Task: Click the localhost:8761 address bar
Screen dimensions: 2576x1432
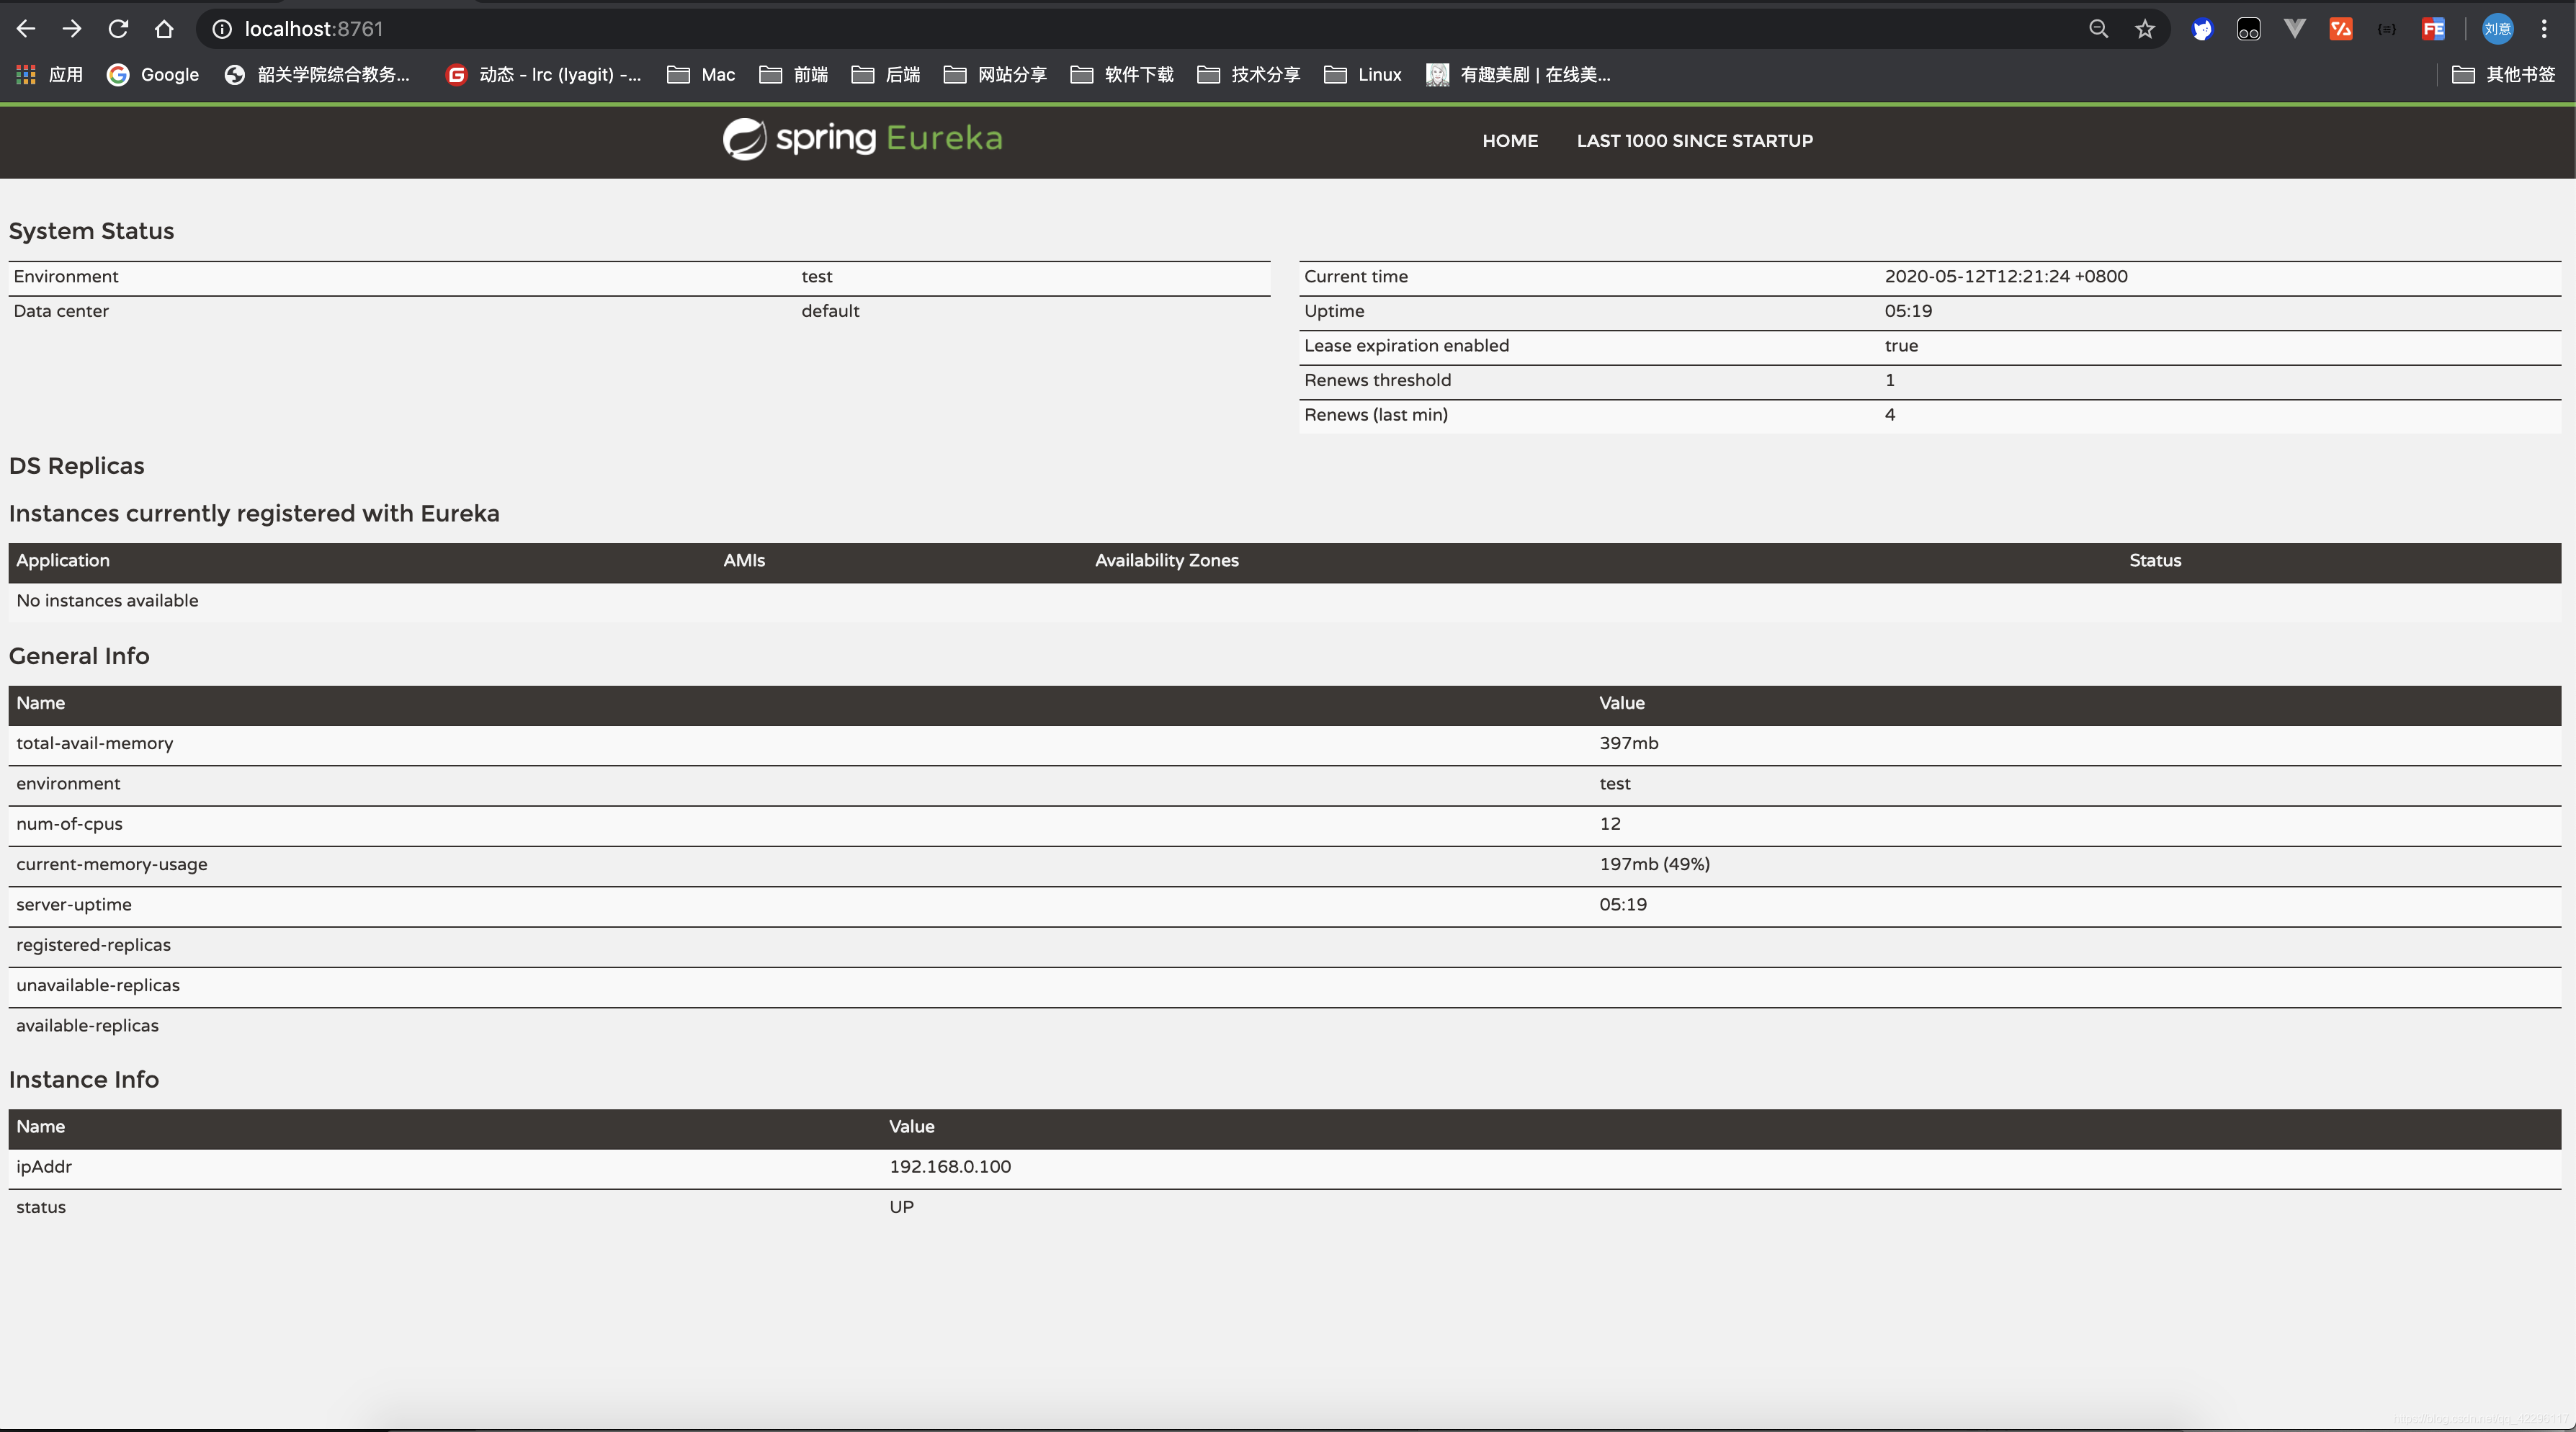Action: pyautogui.click(x=700, y=29)
